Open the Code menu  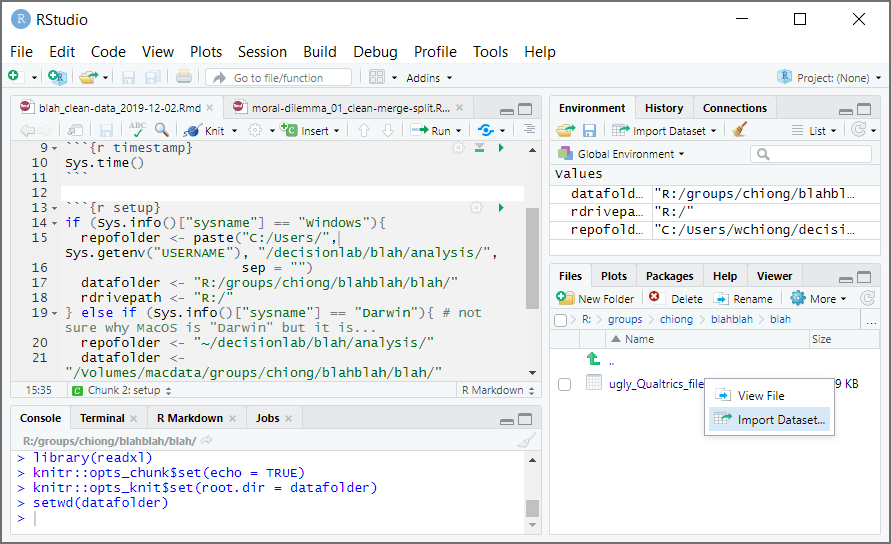[x=108, y=52]
